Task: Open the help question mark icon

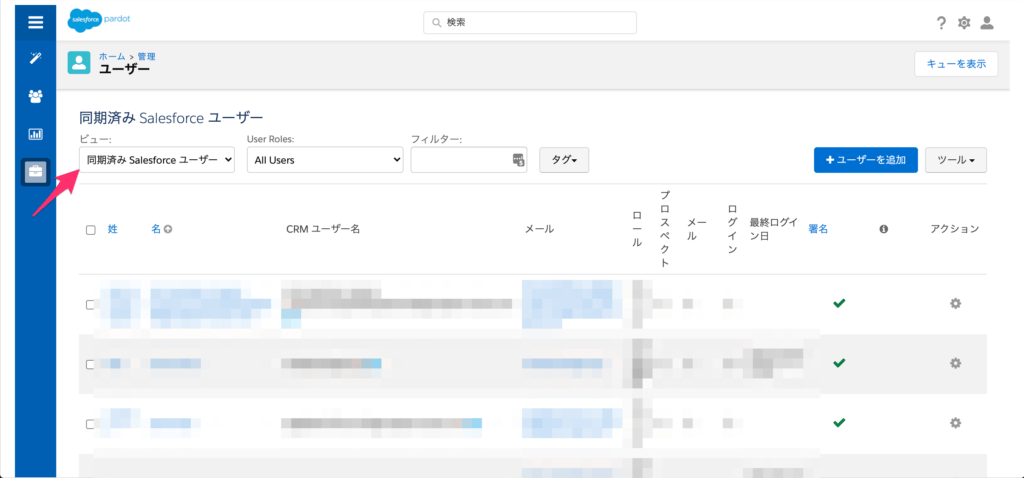Action: pos(941,23)
